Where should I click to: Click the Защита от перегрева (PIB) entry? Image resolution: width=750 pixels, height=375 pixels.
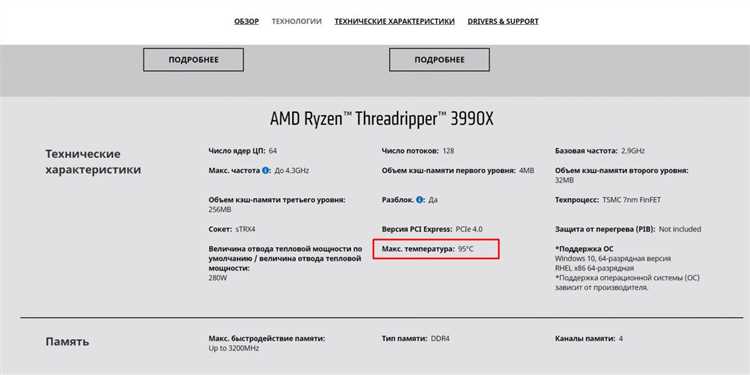point(628,229)
